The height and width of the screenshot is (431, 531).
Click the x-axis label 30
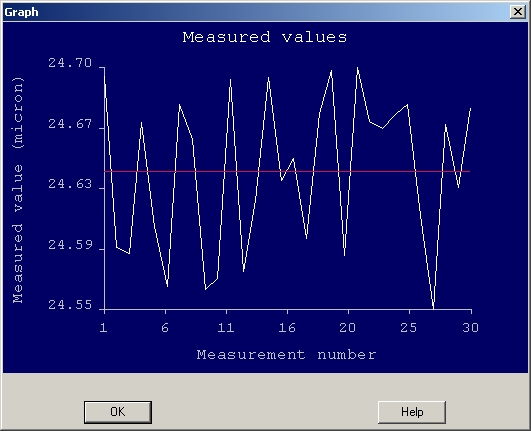(470, 327)
